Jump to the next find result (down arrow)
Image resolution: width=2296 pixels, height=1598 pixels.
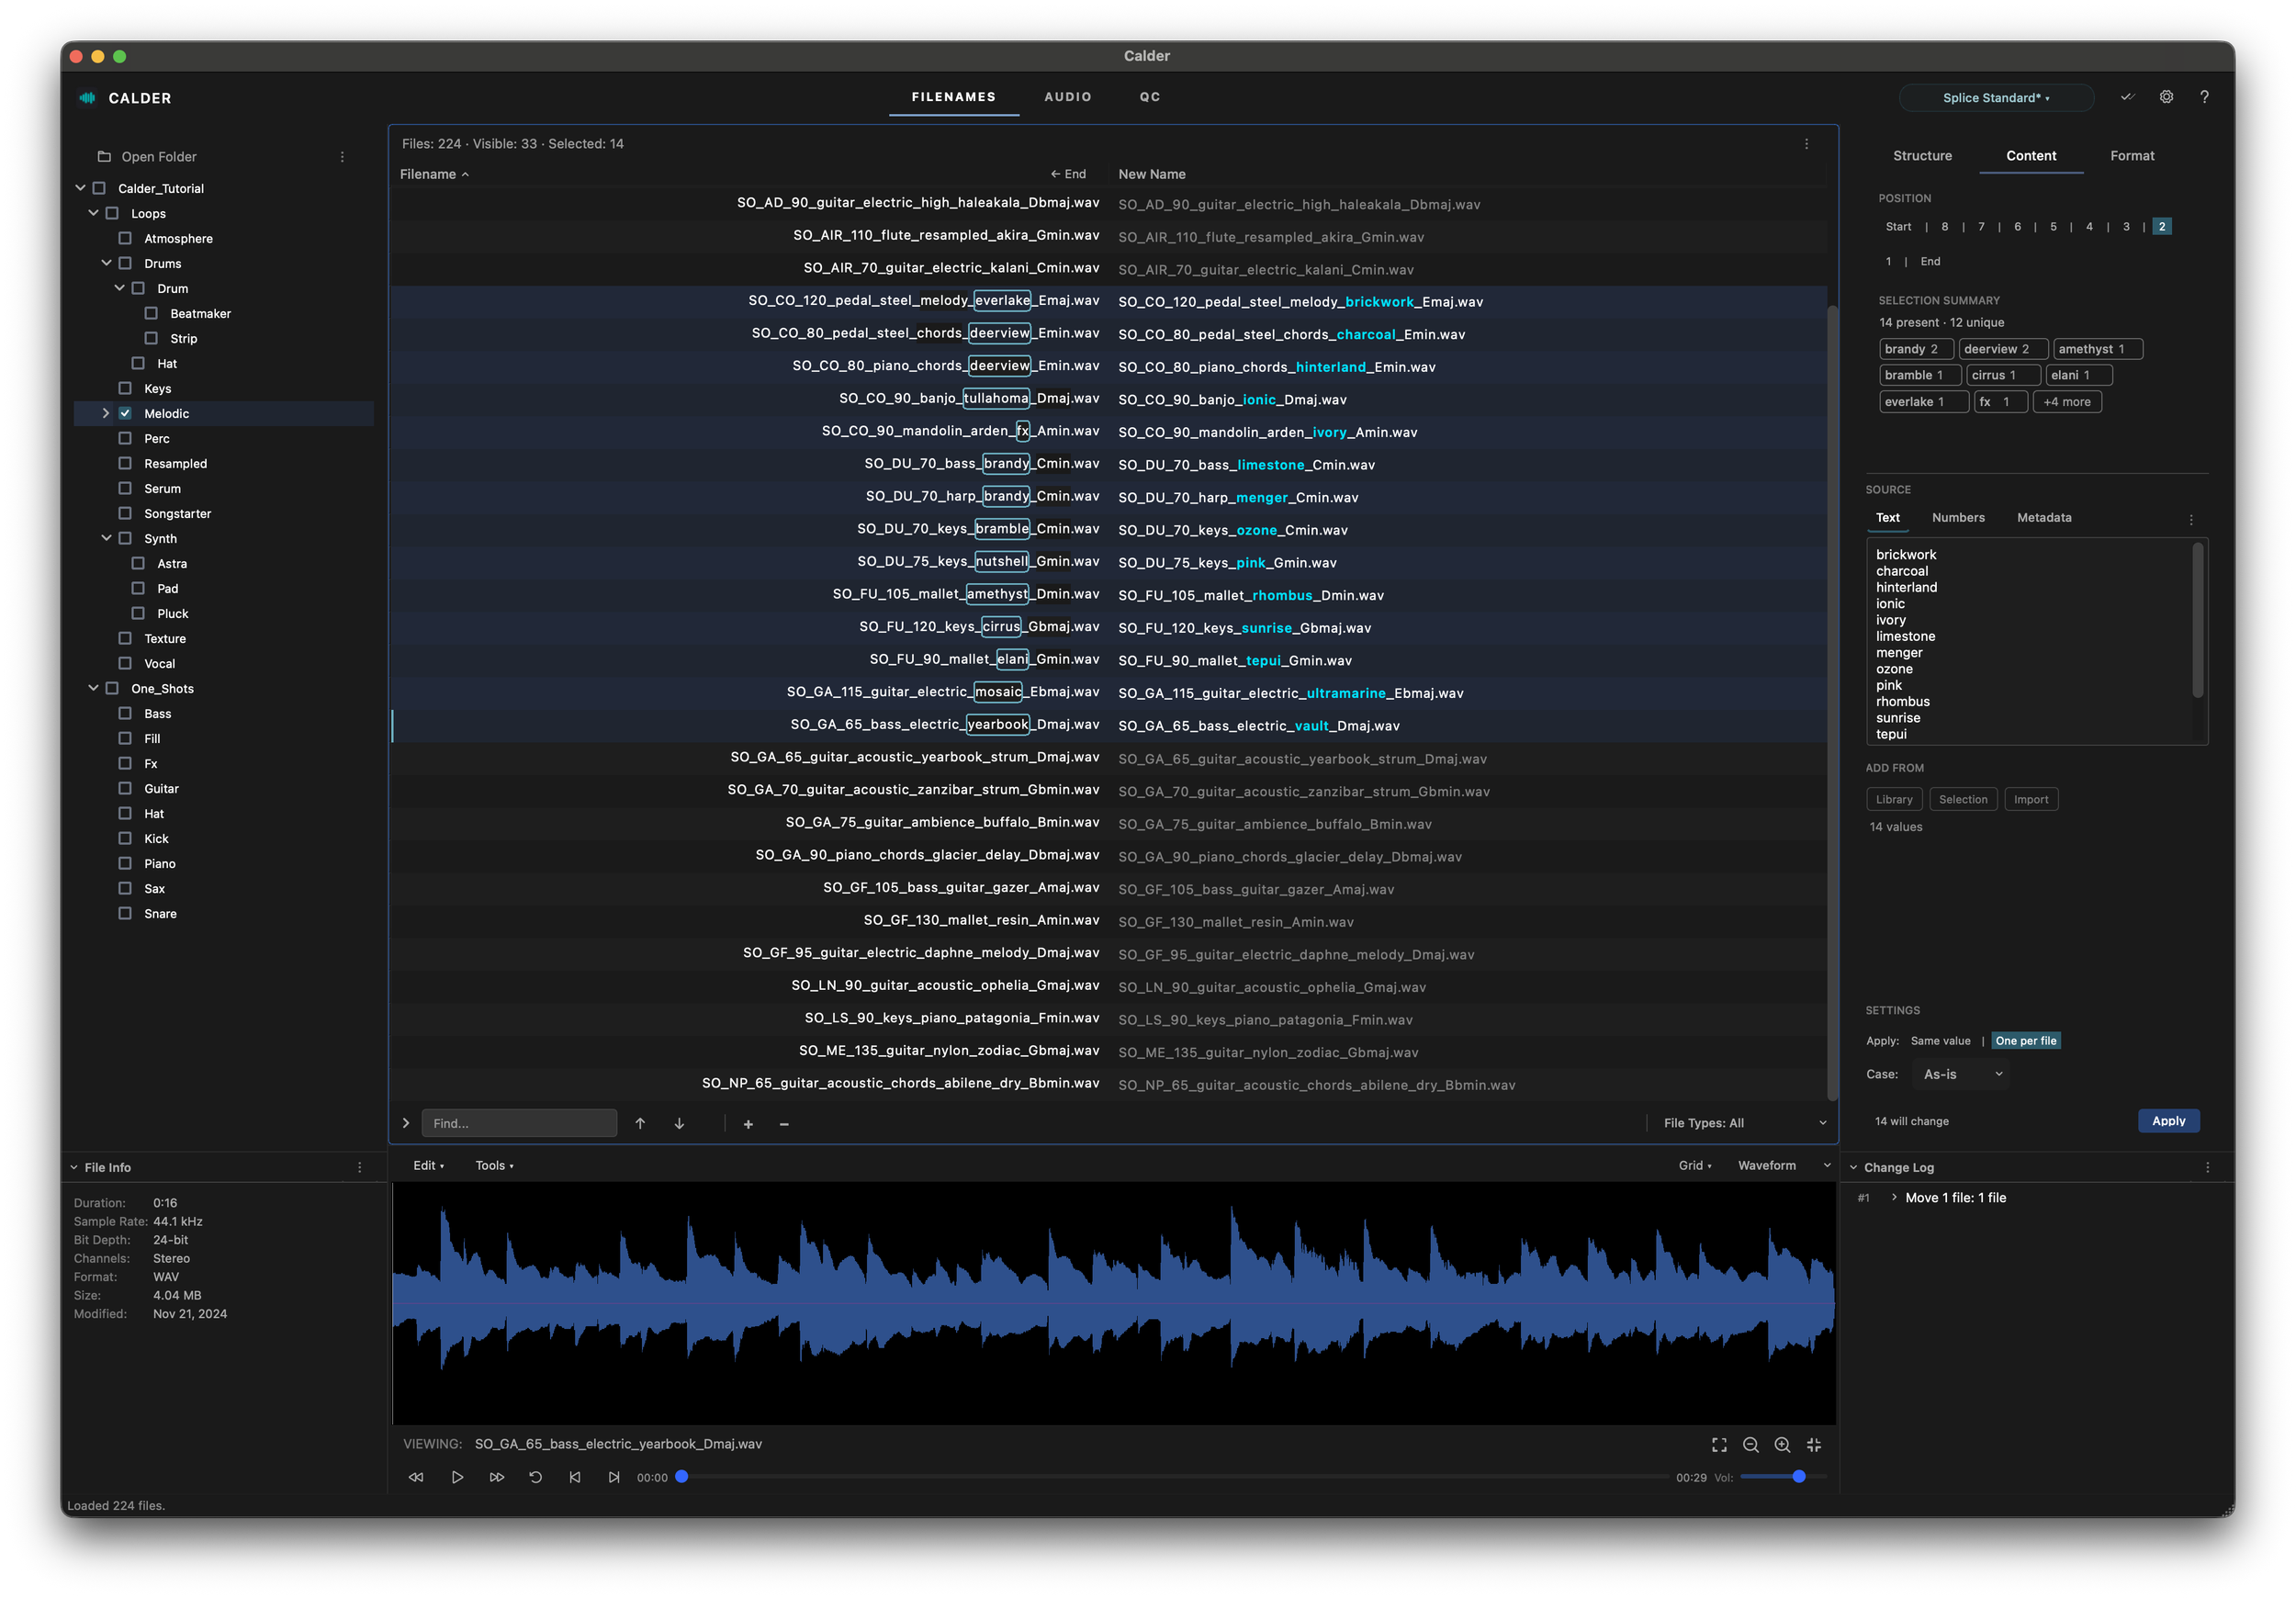pos(679,1123)
